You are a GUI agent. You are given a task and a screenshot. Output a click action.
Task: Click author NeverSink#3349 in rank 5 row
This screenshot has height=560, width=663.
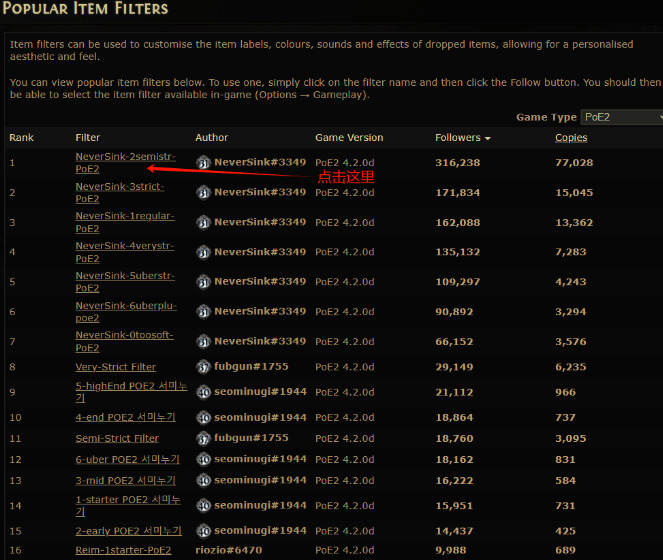click(260, 281)
